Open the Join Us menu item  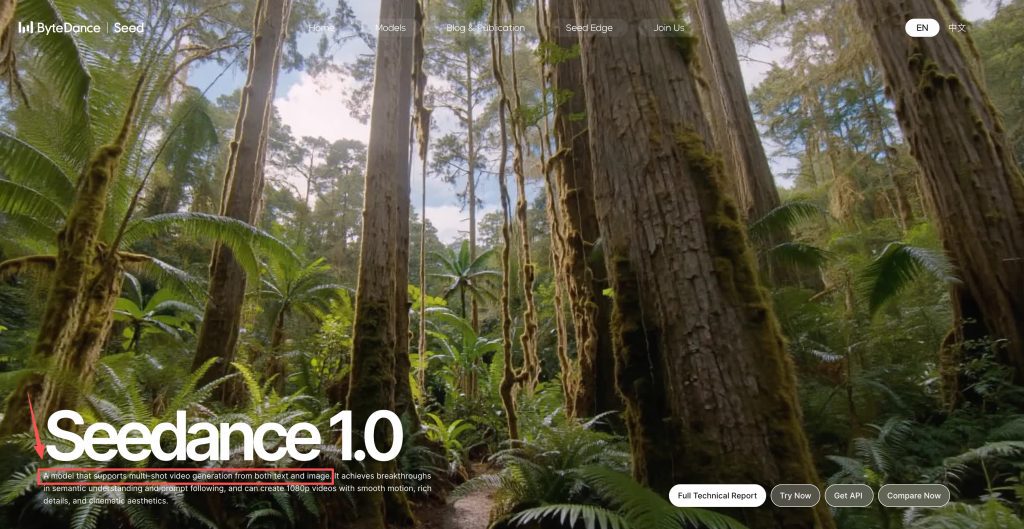pos(669,28)
